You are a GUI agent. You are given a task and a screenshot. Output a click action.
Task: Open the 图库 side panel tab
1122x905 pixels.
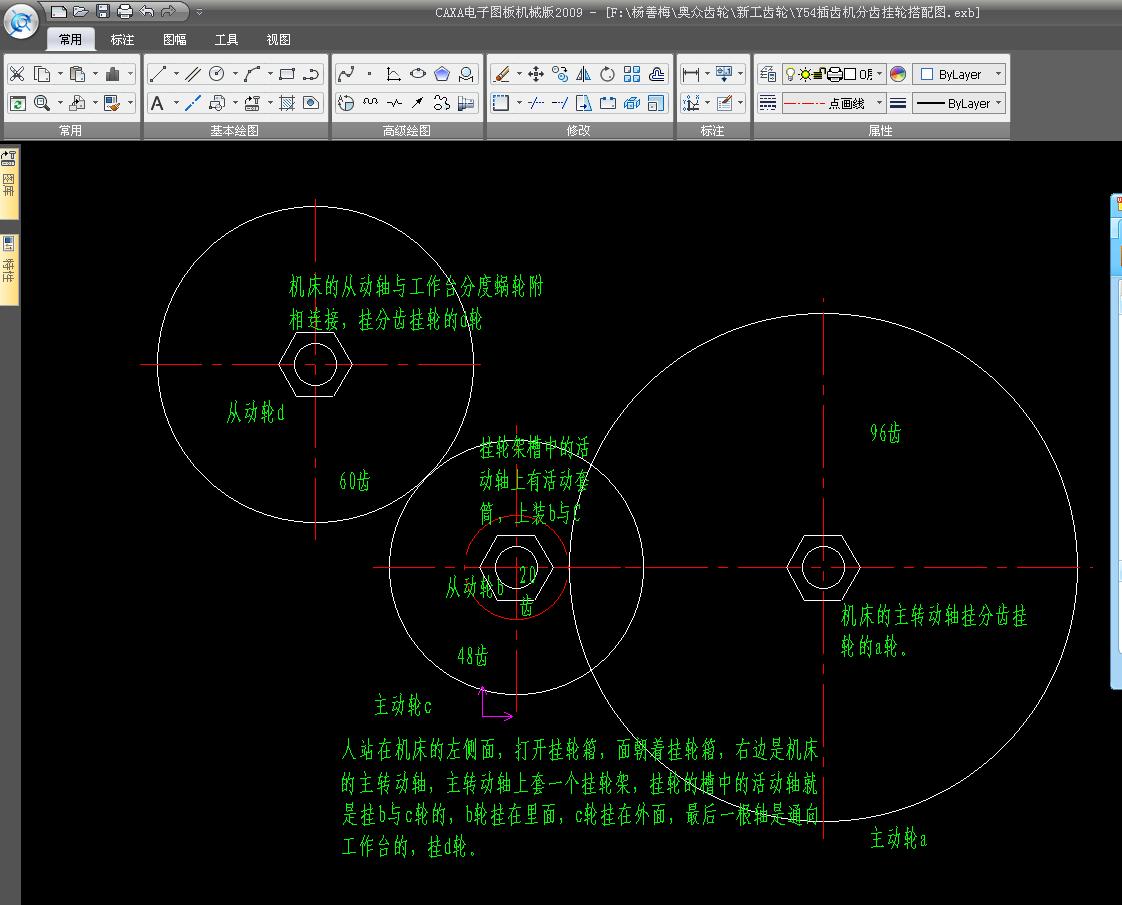tap(9, 182)
